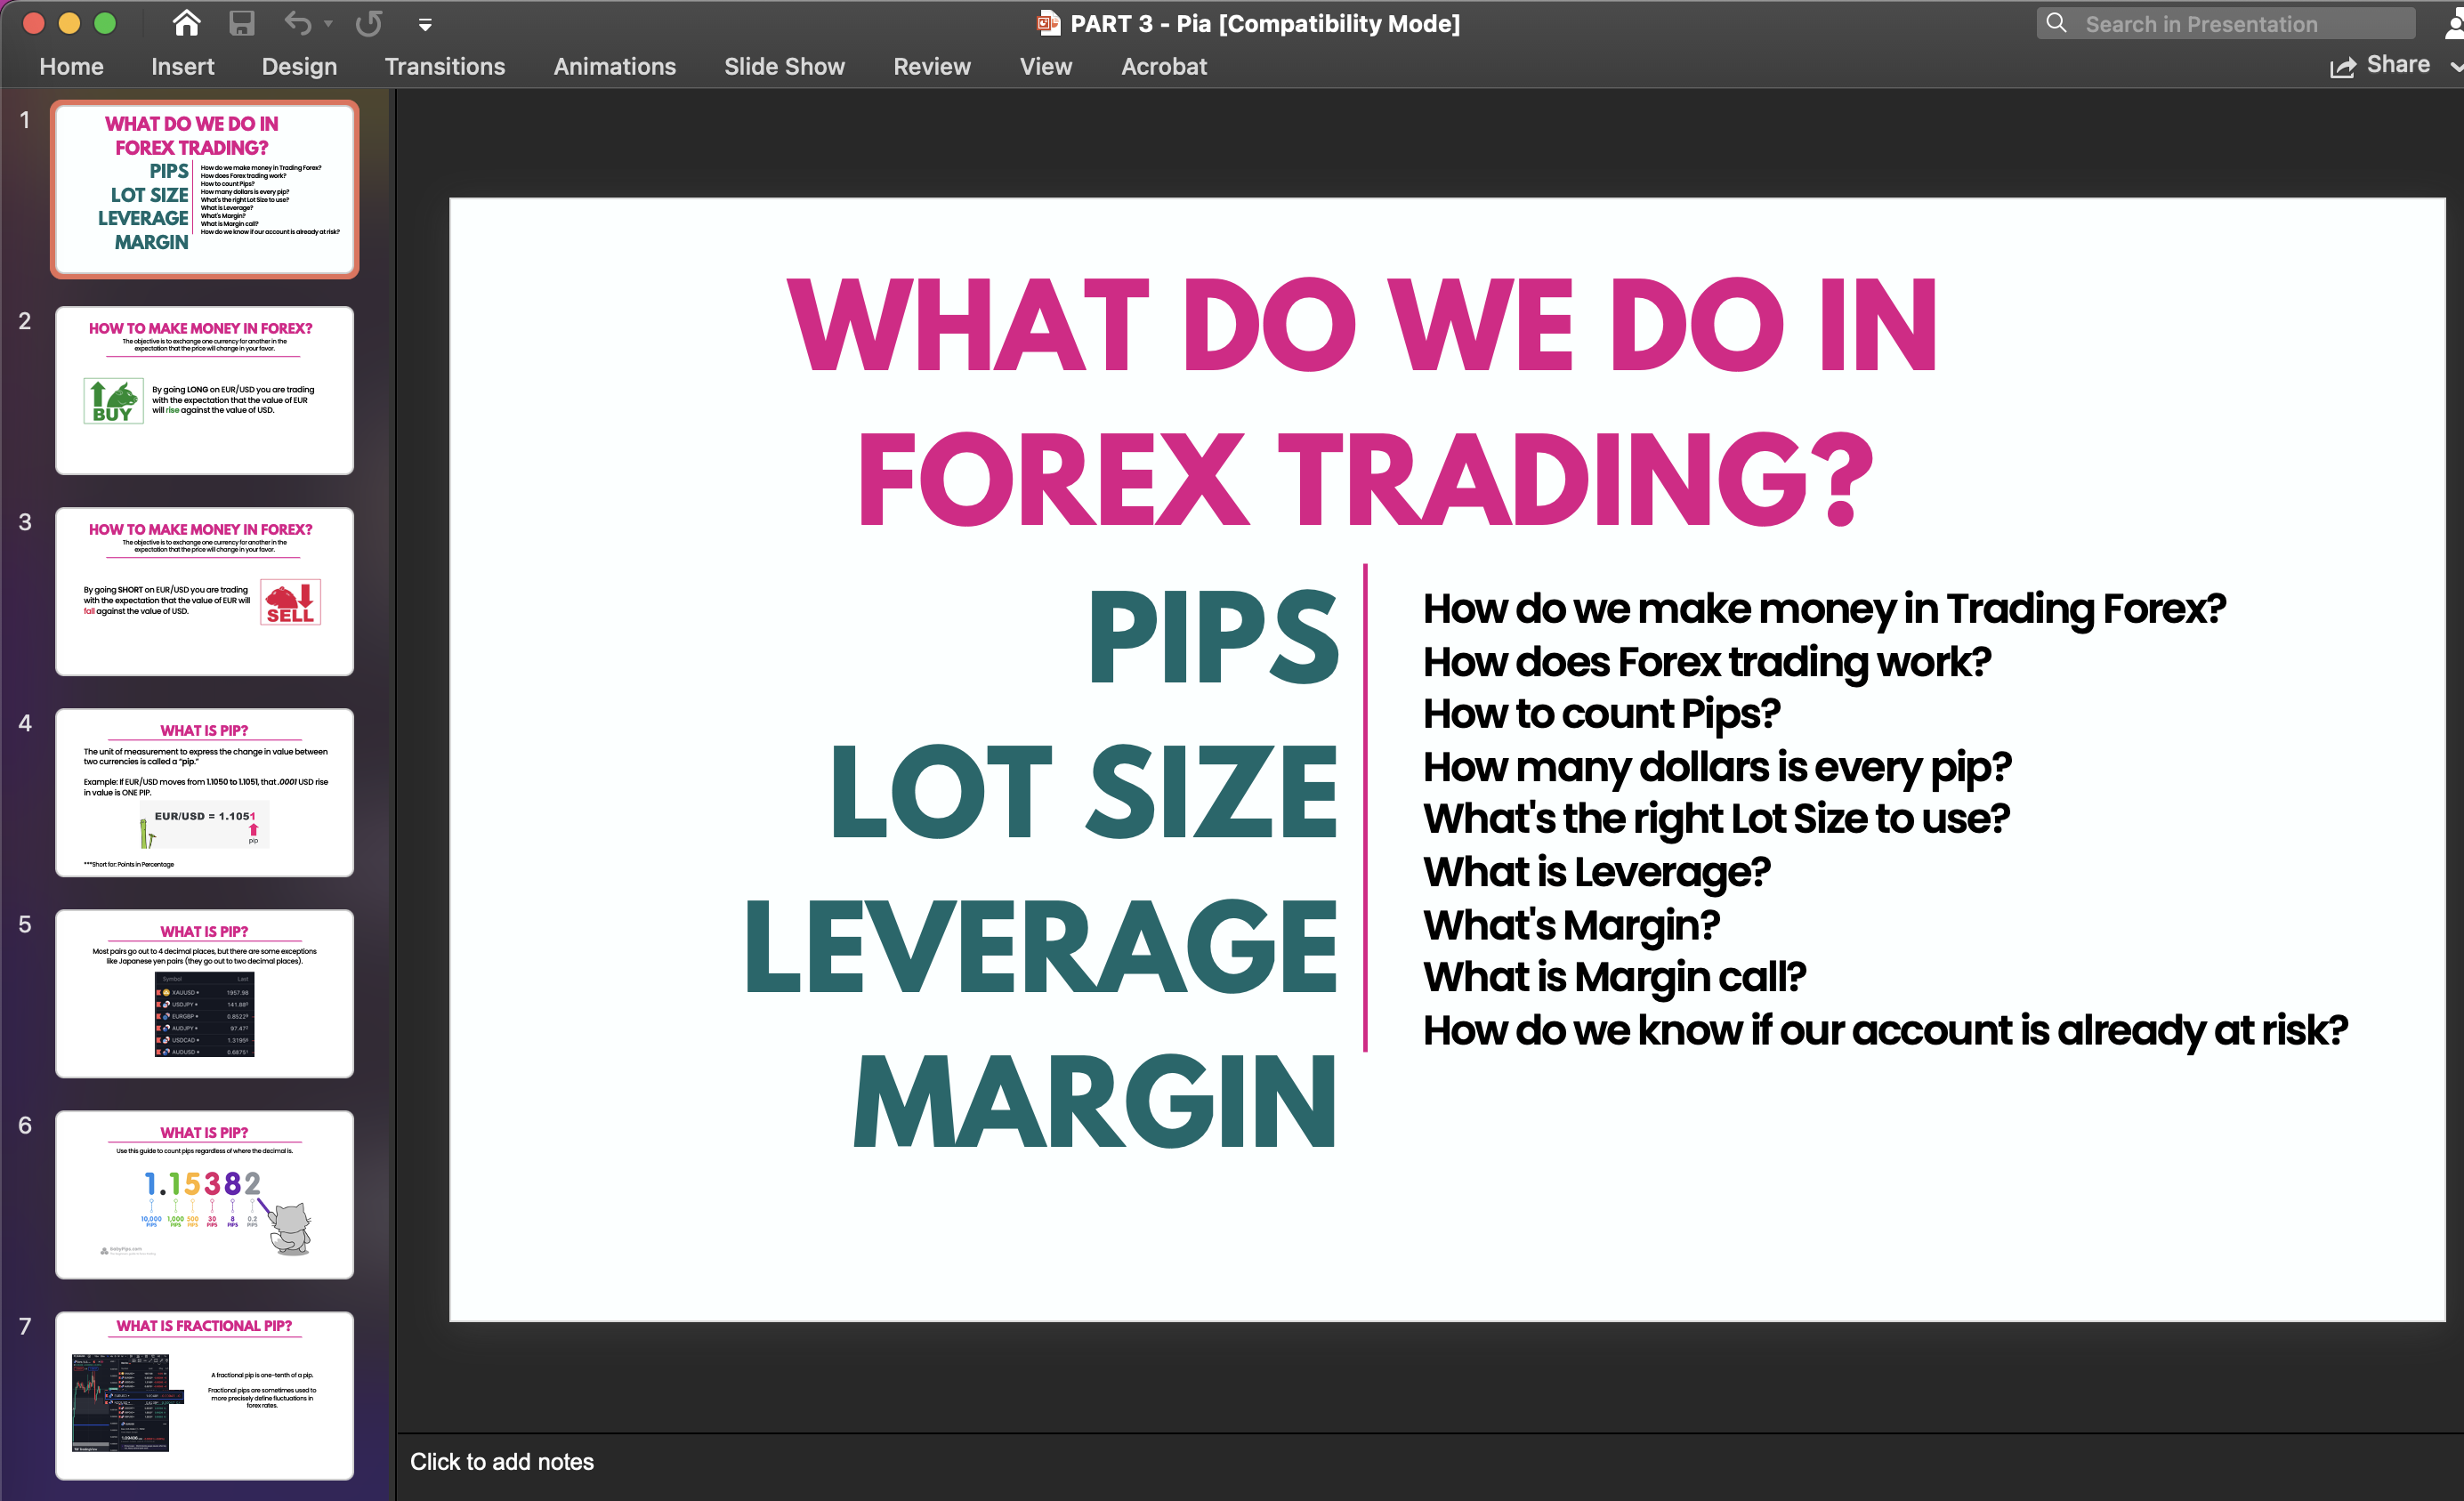This screenshot has width=2464, height=1501.
Task: Expand Customize Quick Access Toolbar menu
Action: 425,25
